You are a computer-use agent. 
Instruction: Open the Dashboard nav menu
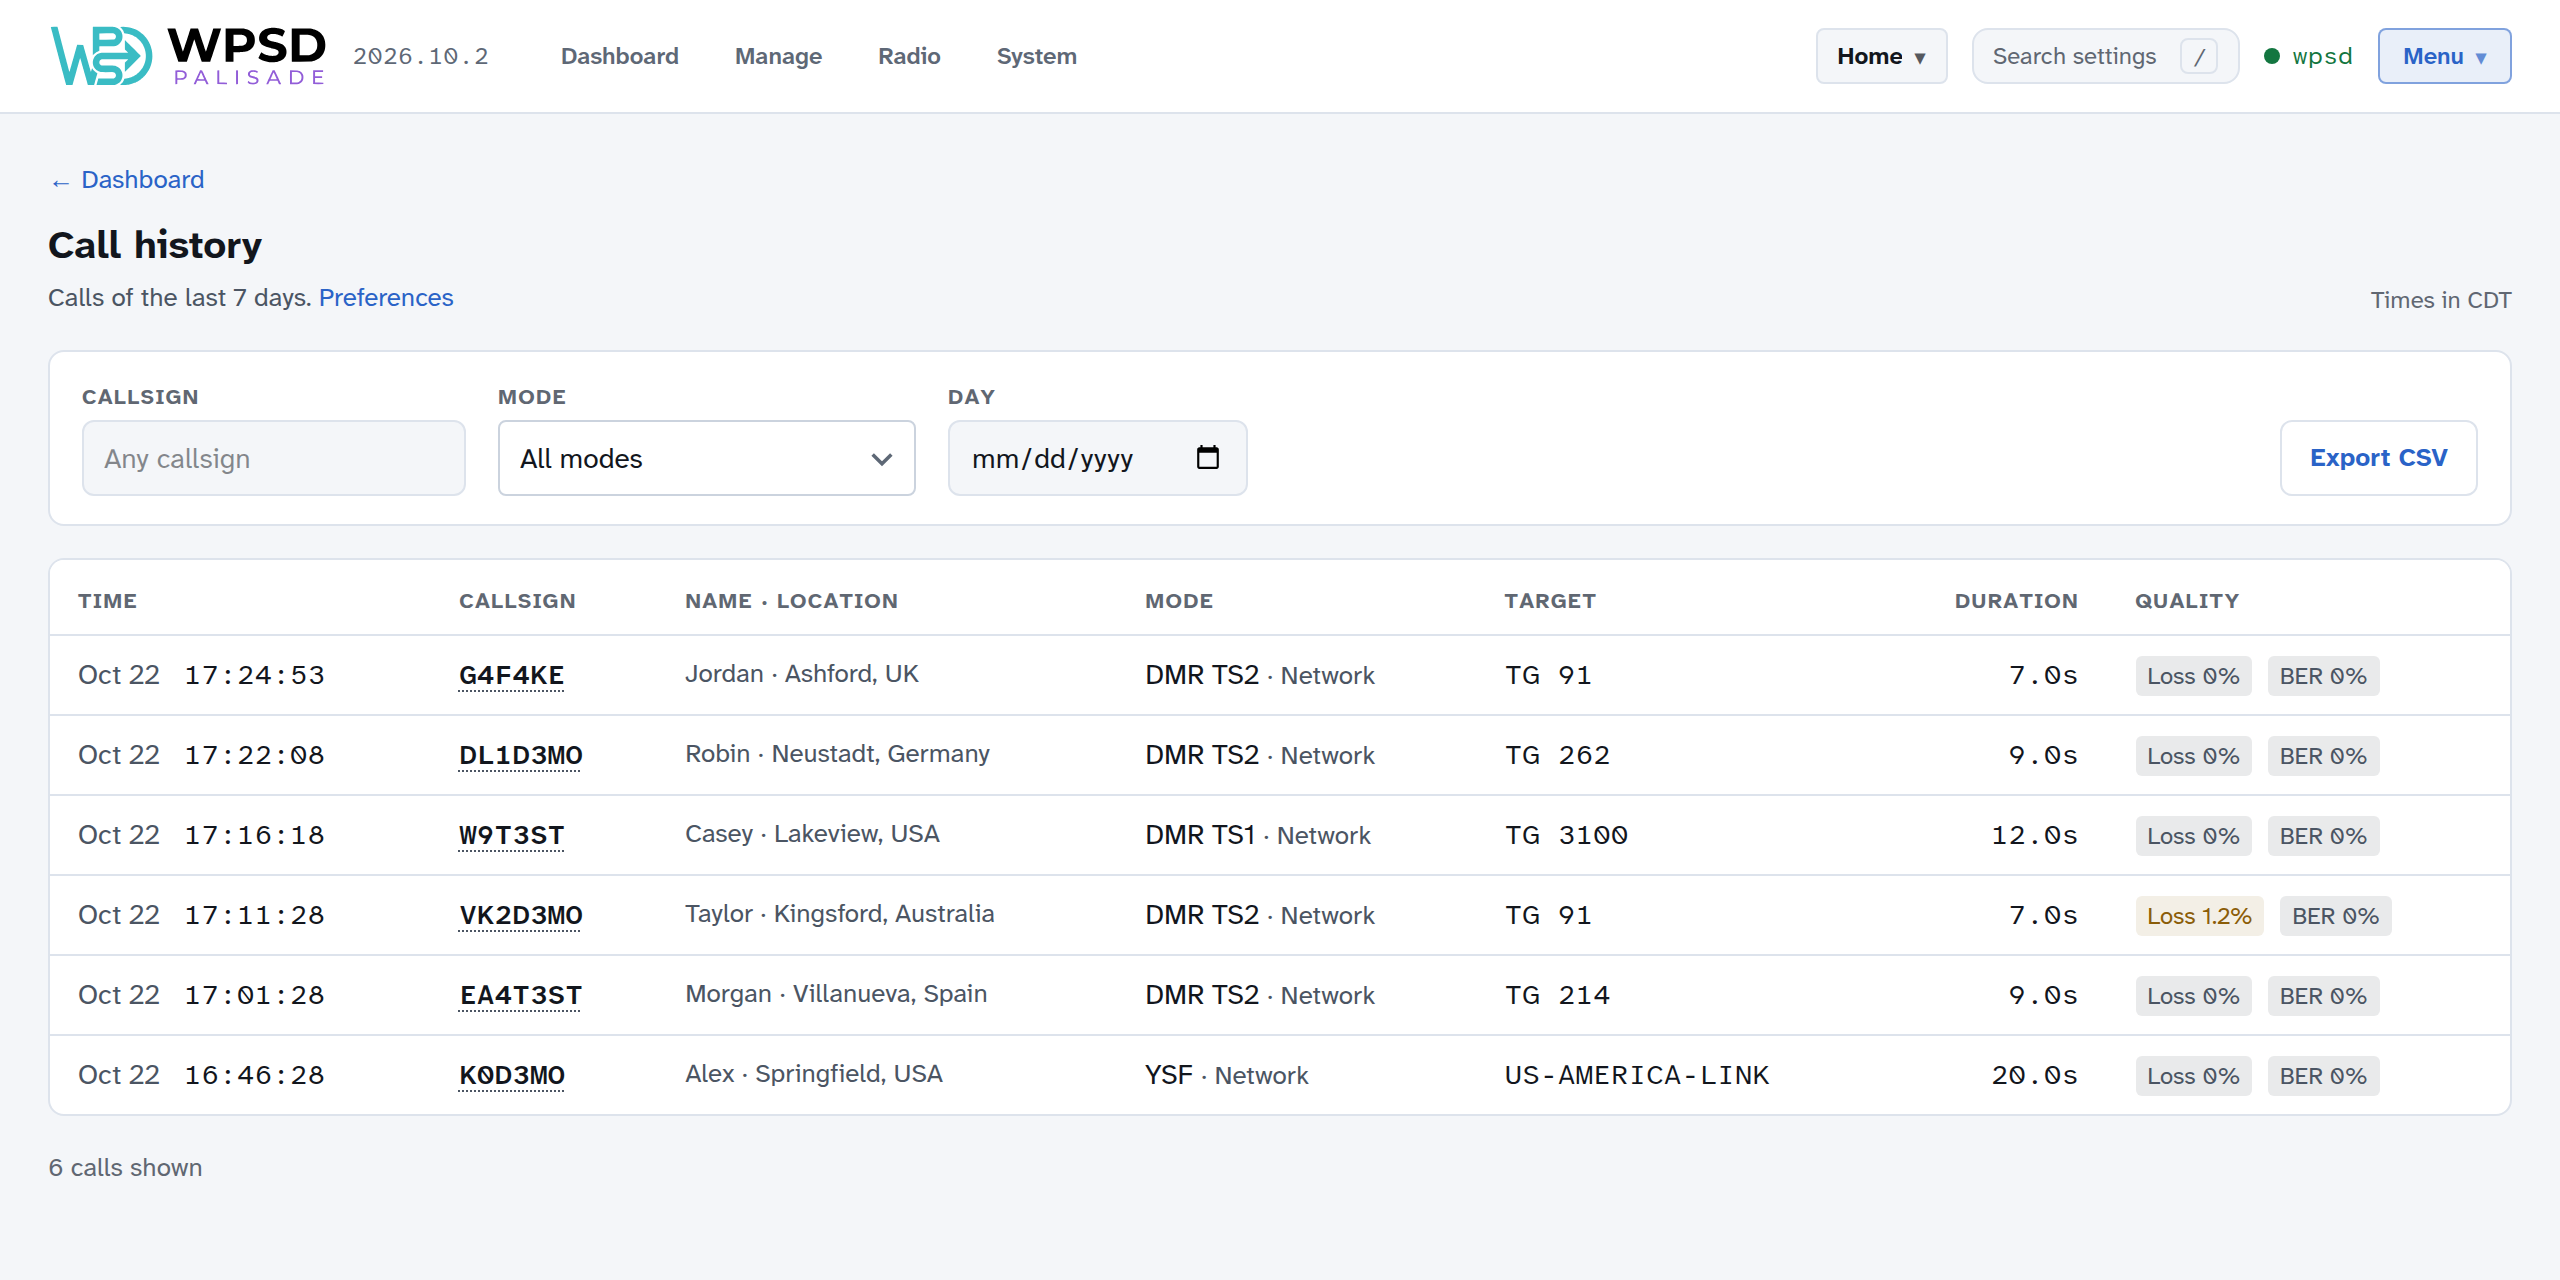(620, 56)
